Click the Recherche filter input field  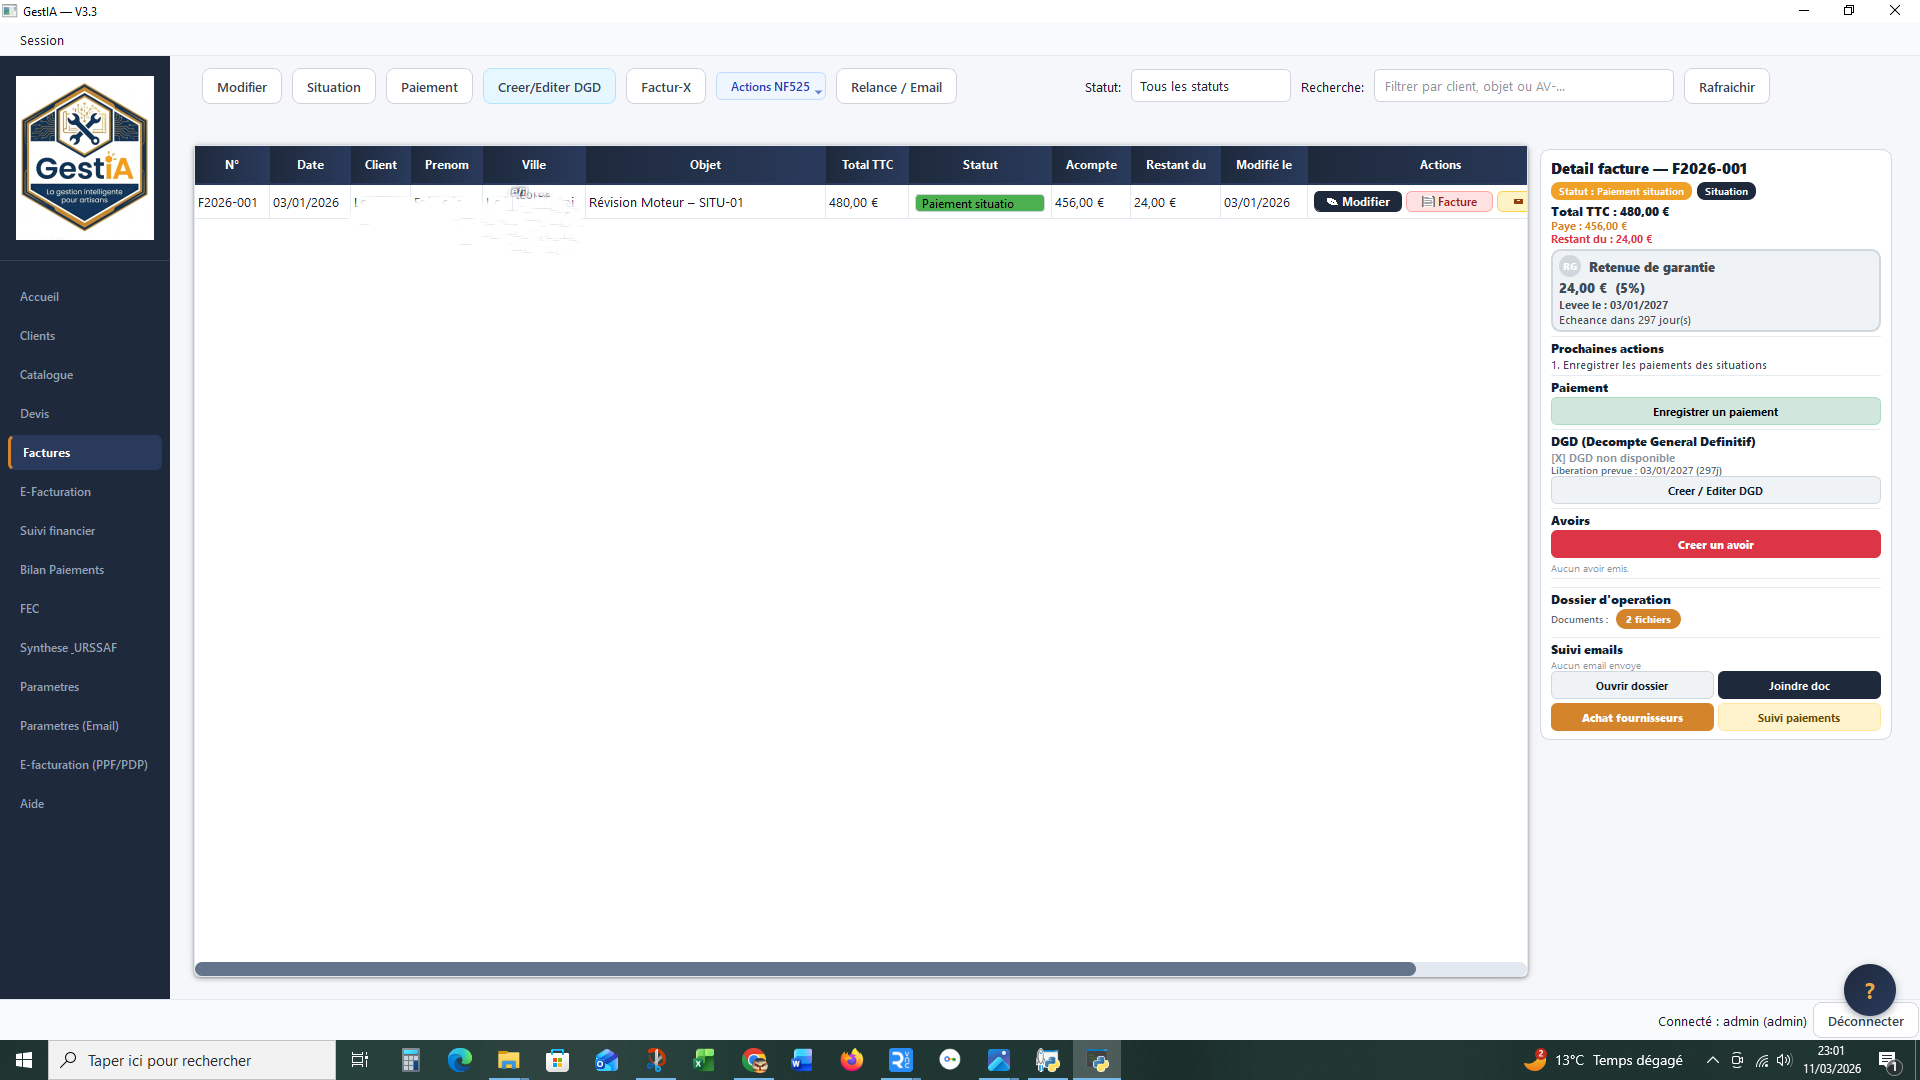point(1522,87)
